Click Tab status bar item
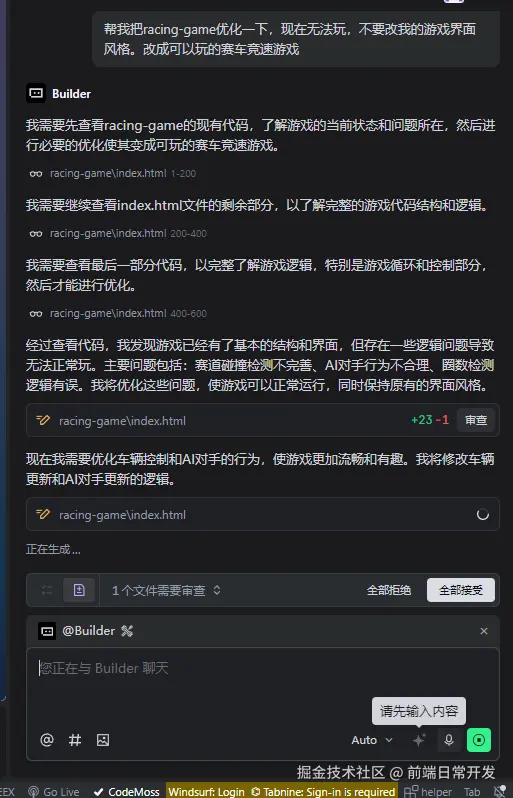This screenshot has width=513, height=798. pyautogui.click(x=472, y=791)
